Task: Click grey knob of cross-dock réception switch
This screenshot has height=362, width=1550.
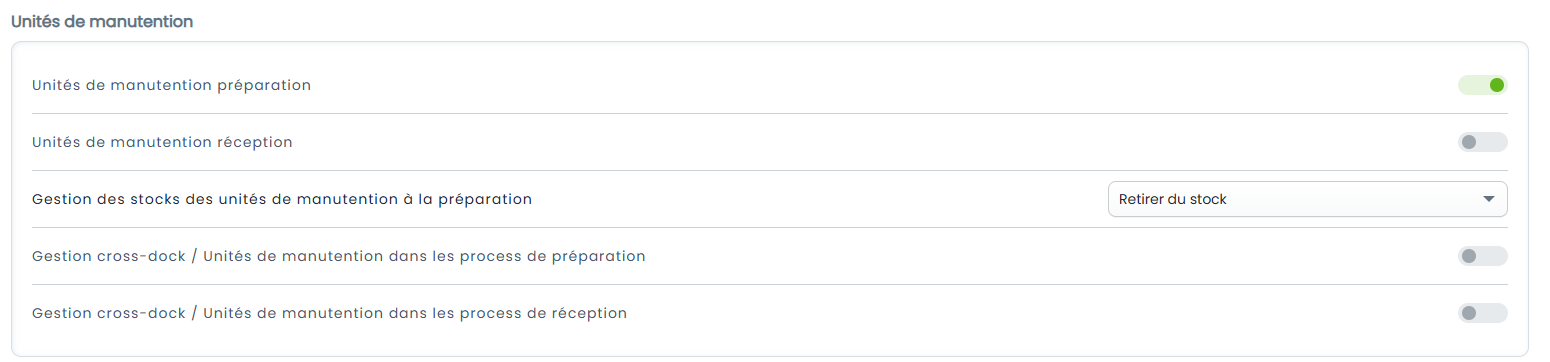Action: [x=1468, y=313]
